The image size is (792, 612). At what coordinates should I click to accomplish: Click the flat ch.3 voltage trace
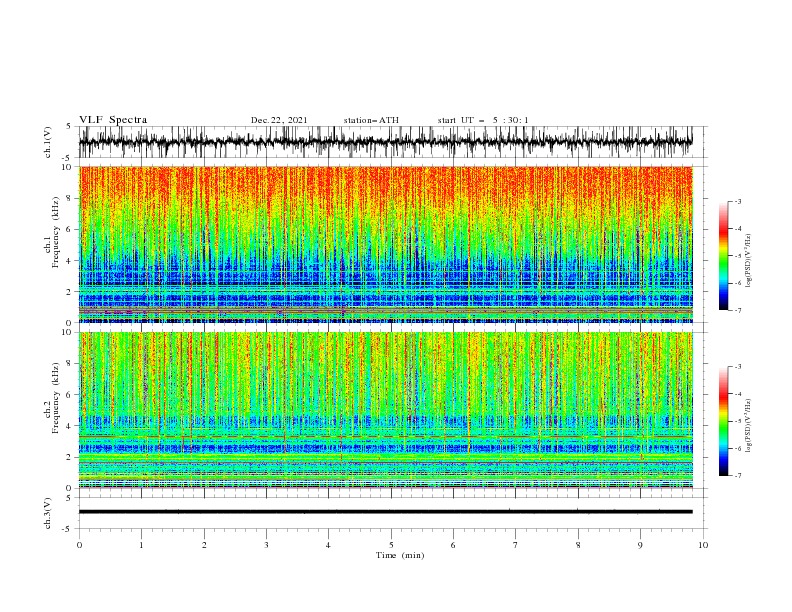pos(386,512)
